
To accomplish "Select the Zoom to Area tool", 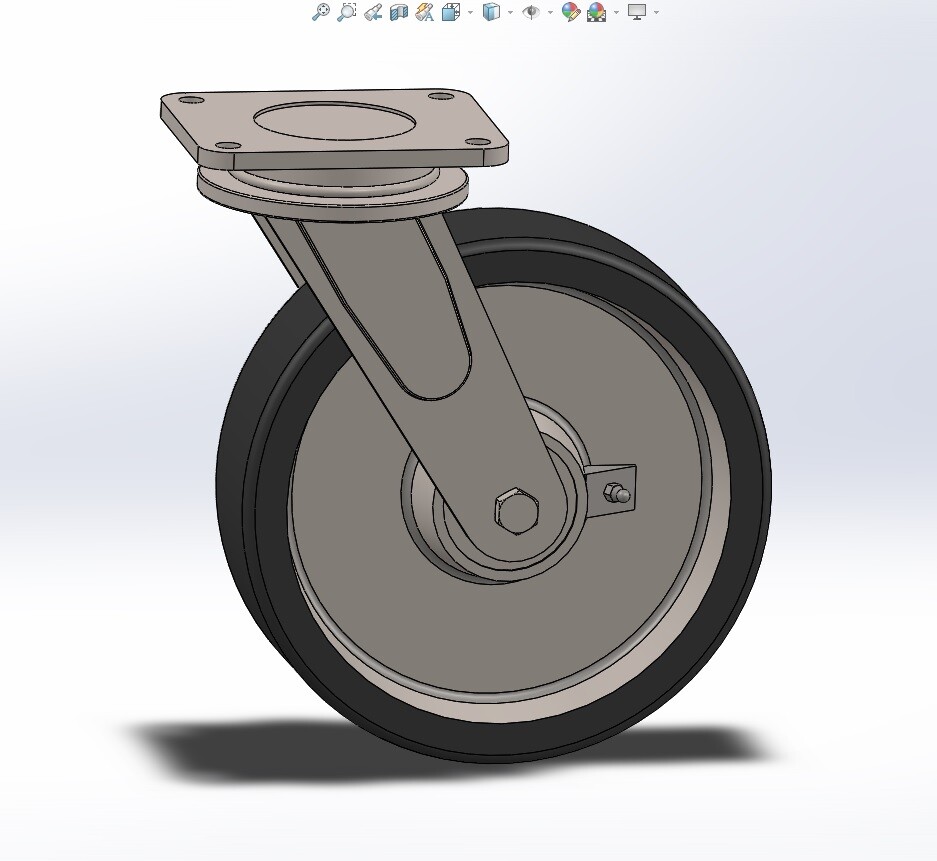I will click(x=347, y=12).
